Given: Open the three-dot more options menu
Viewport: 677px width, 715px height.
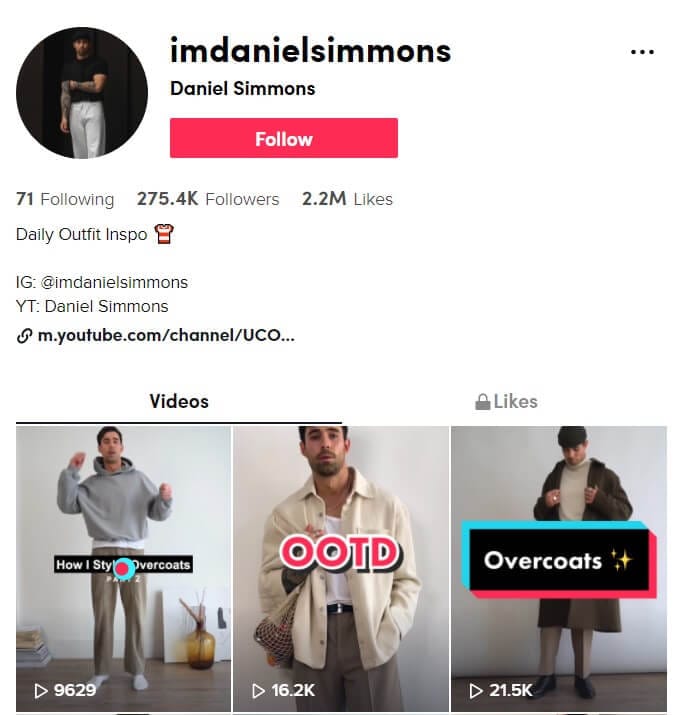Looking at the screenshot, I should tap(642, 52).
